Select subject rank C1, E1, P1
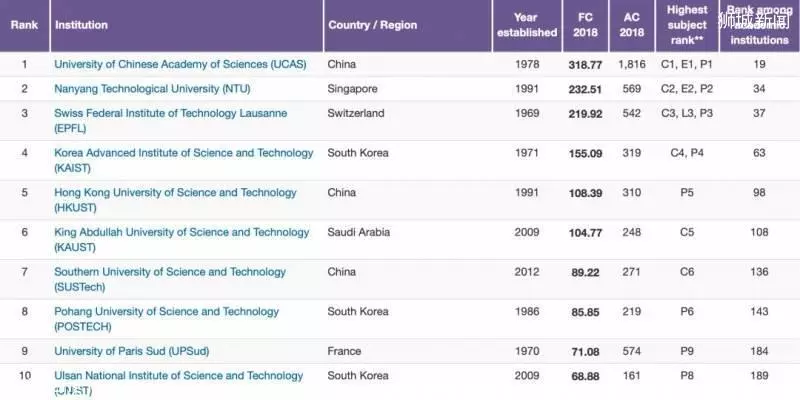The image size is (800, 400). click(687, 64)
